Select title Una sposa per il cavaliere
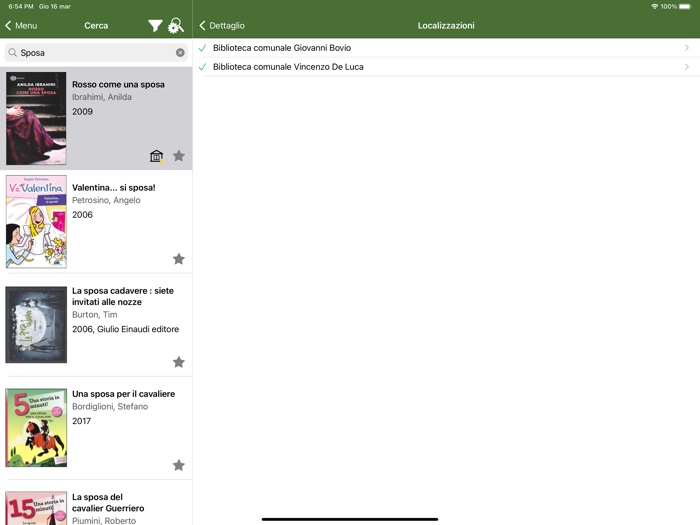This screenshot has height=525, width=700. point(124,394)
